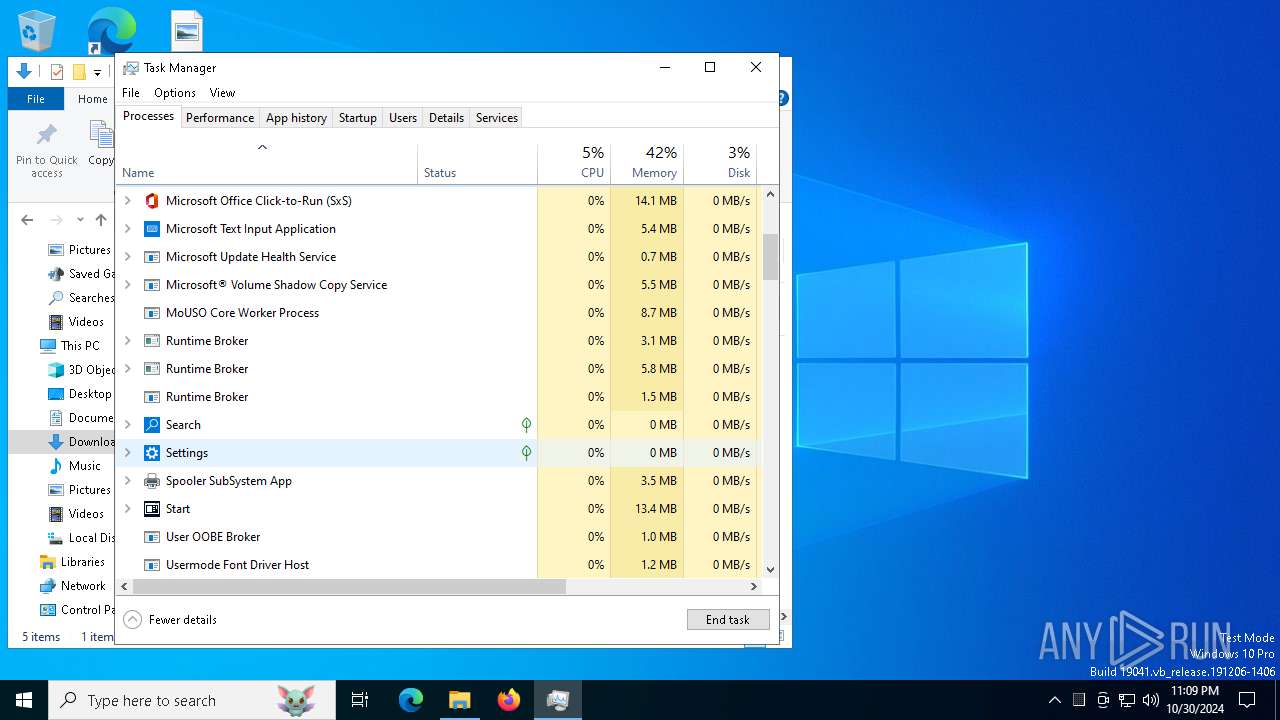Open the Microsoft Edge desktop shortcut
1280x720 pixels.
tap(111, 30)
